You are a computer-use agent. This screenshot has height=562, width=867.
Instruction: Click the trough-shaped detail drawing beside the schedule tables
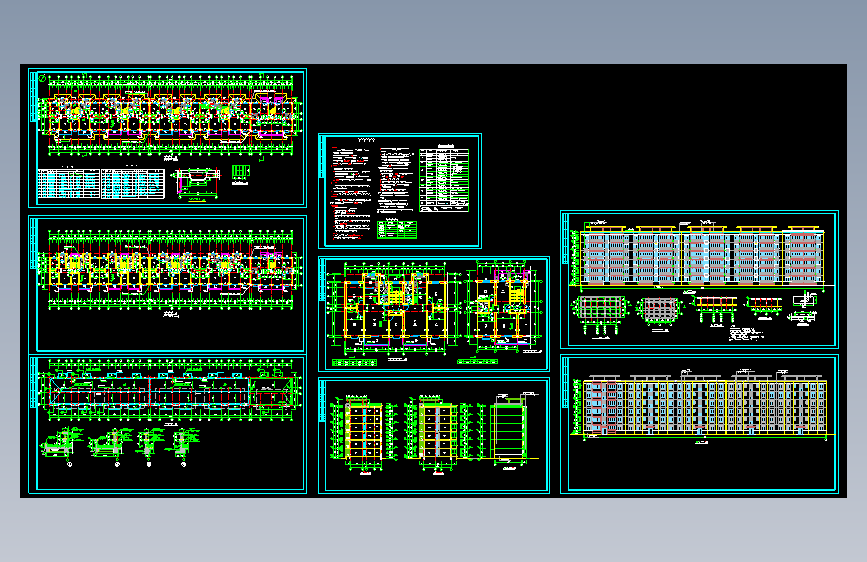(197, 184)
